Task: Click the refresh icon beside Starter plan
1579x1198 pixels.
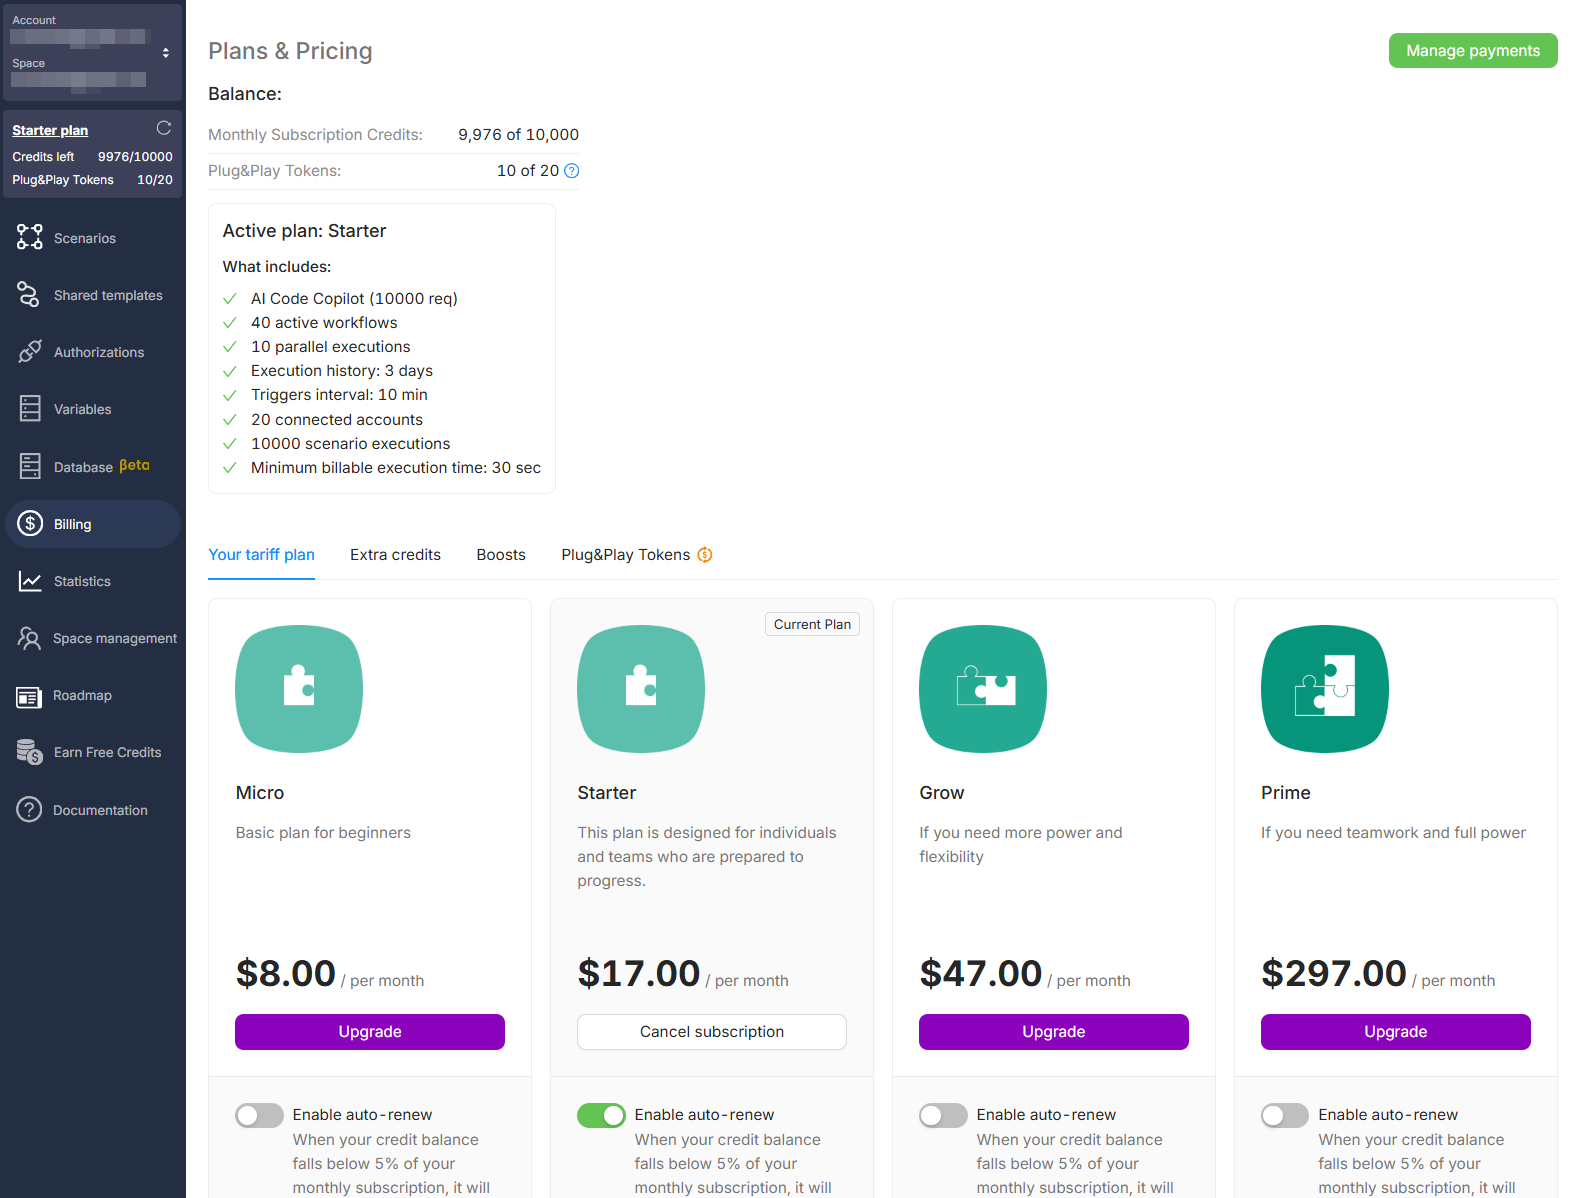Action: tap(164, 128)
